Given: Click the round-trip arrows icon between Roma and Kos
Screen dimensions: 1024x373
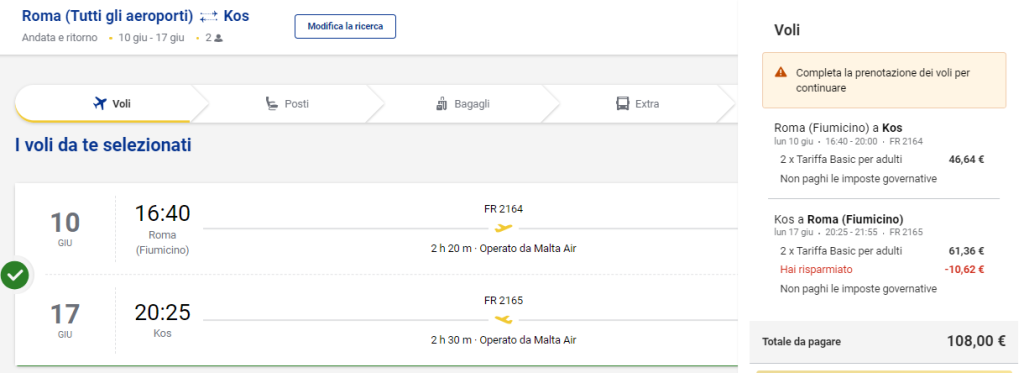Looking at the screenshot, I should tap(209, 16).
